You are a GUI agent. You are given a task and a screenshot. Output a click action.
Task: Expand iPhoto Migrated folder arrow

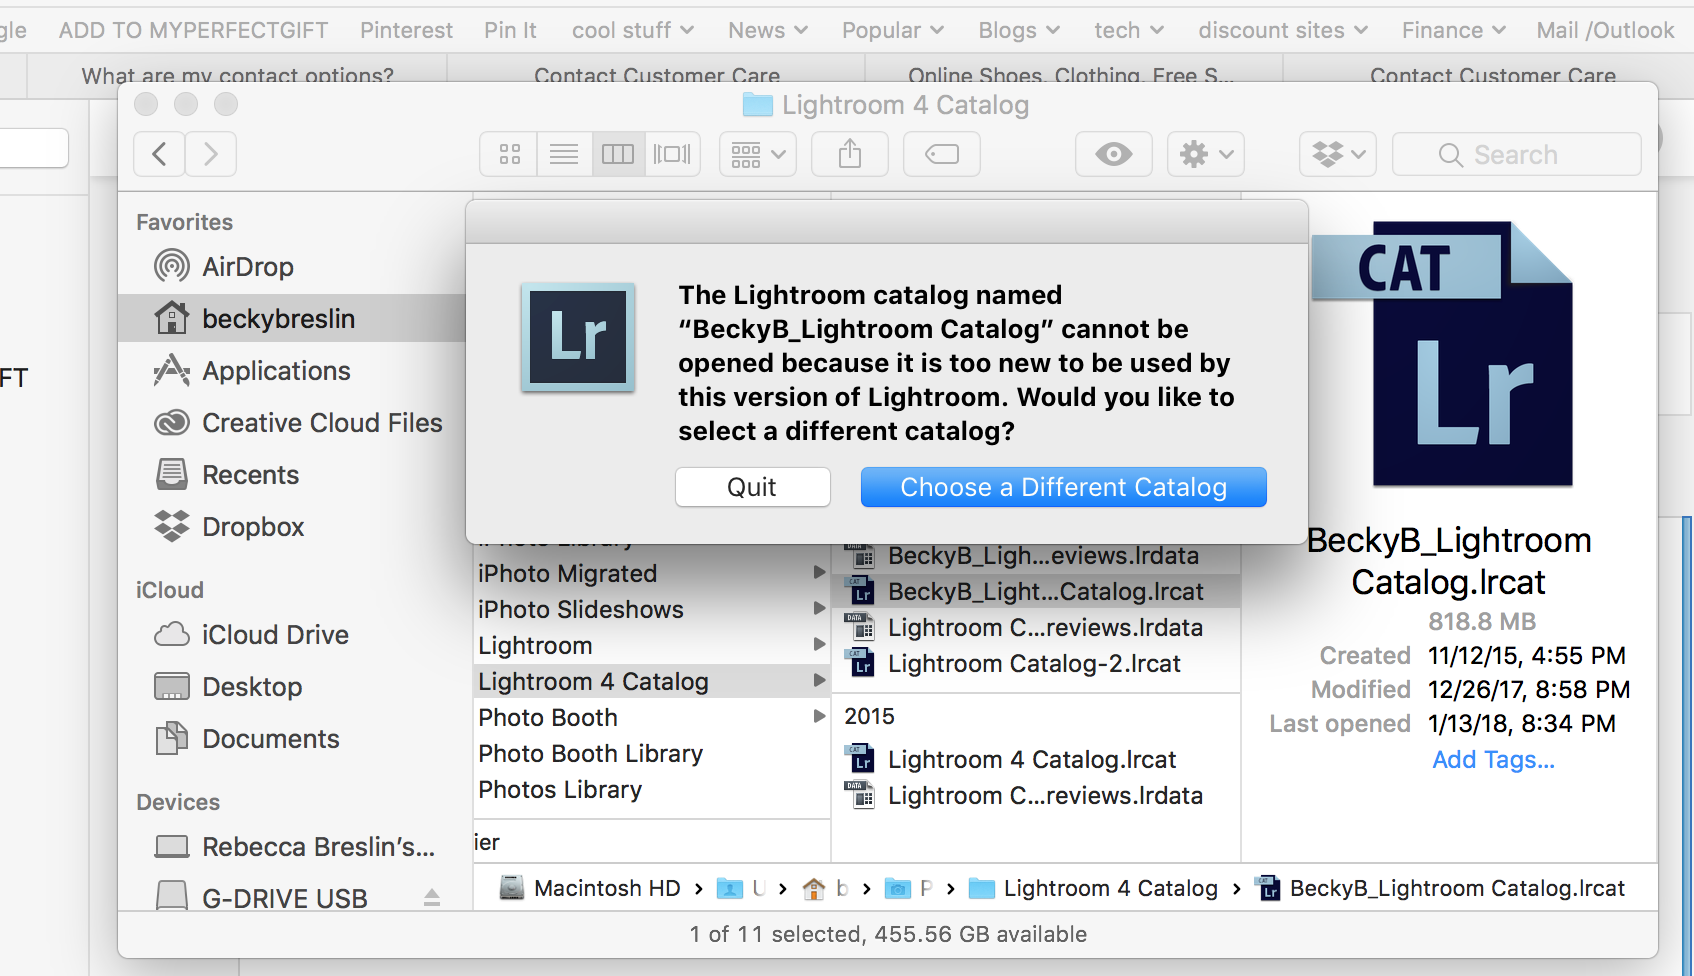pos(820,573)
